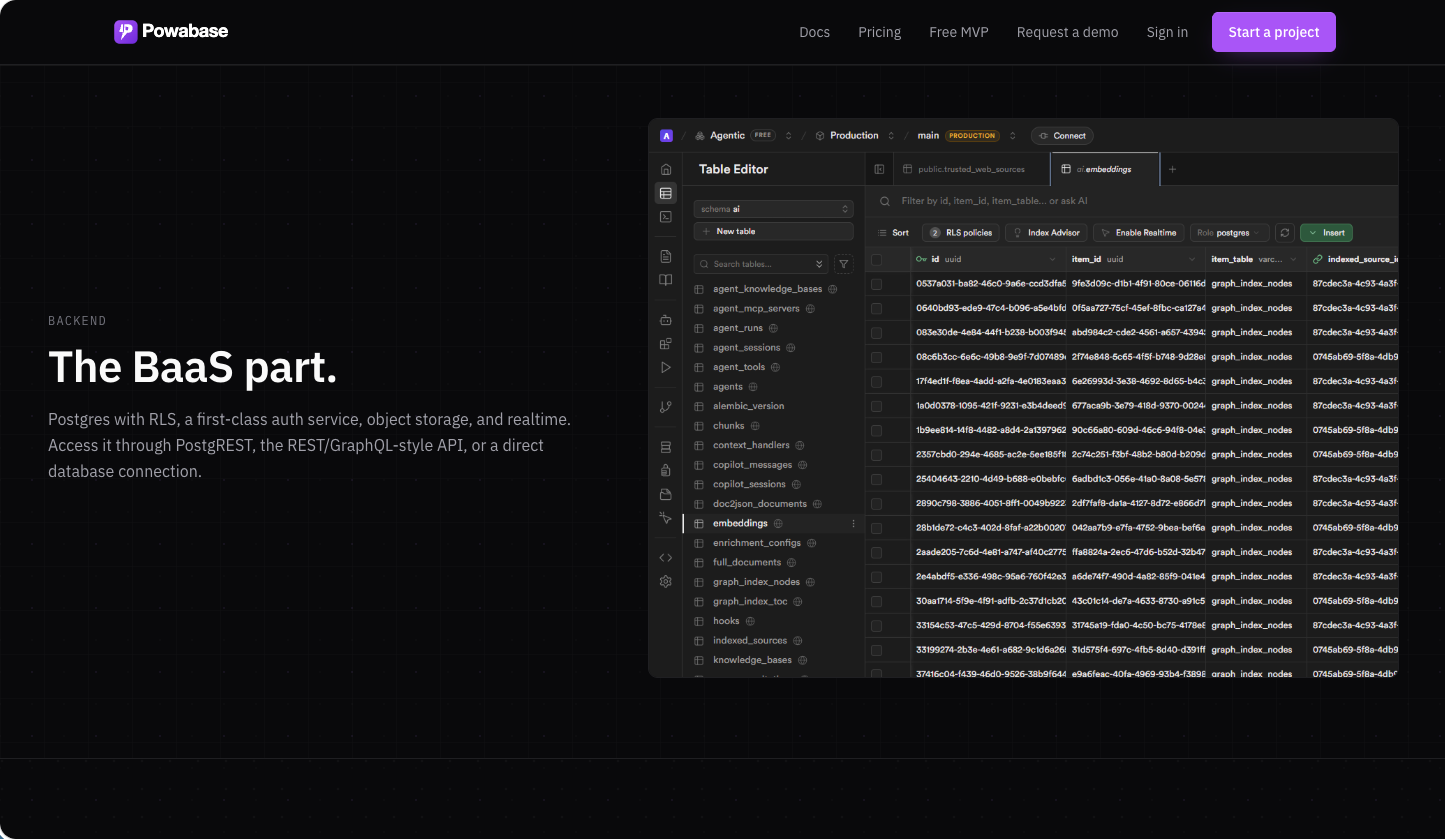Open the schema ai dropdown
1445x839 pixels.
[773, 209]
